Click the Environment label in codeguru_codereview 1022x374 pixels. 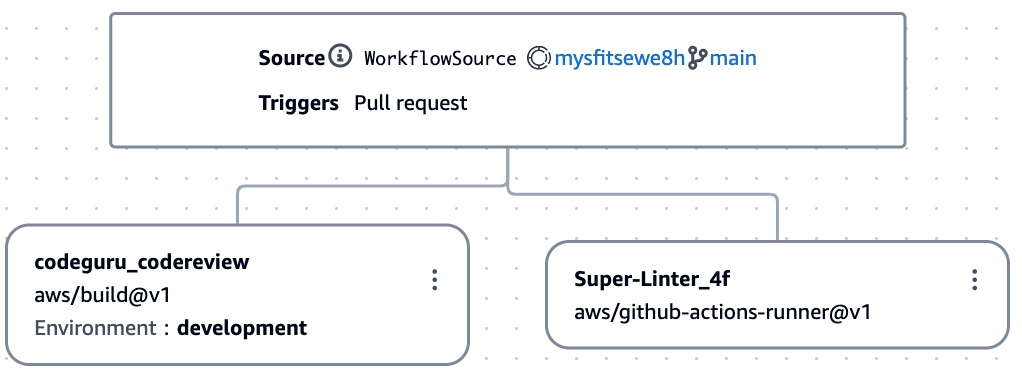coord(96,327)
